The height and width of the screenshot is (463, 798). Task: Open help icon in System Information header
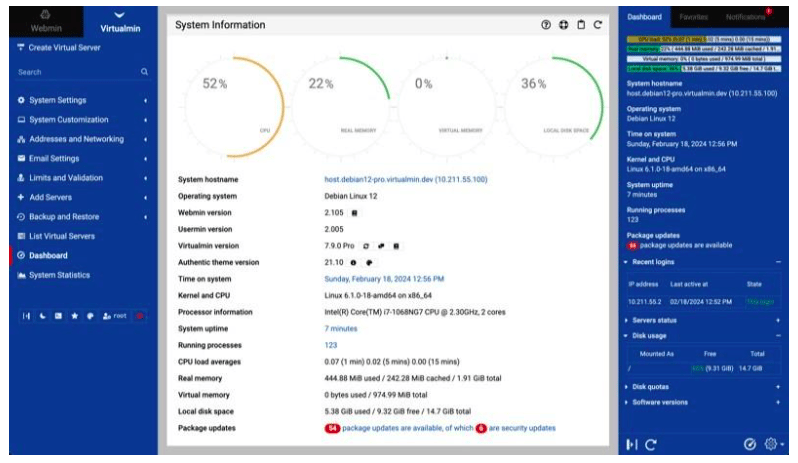(546, 24)
